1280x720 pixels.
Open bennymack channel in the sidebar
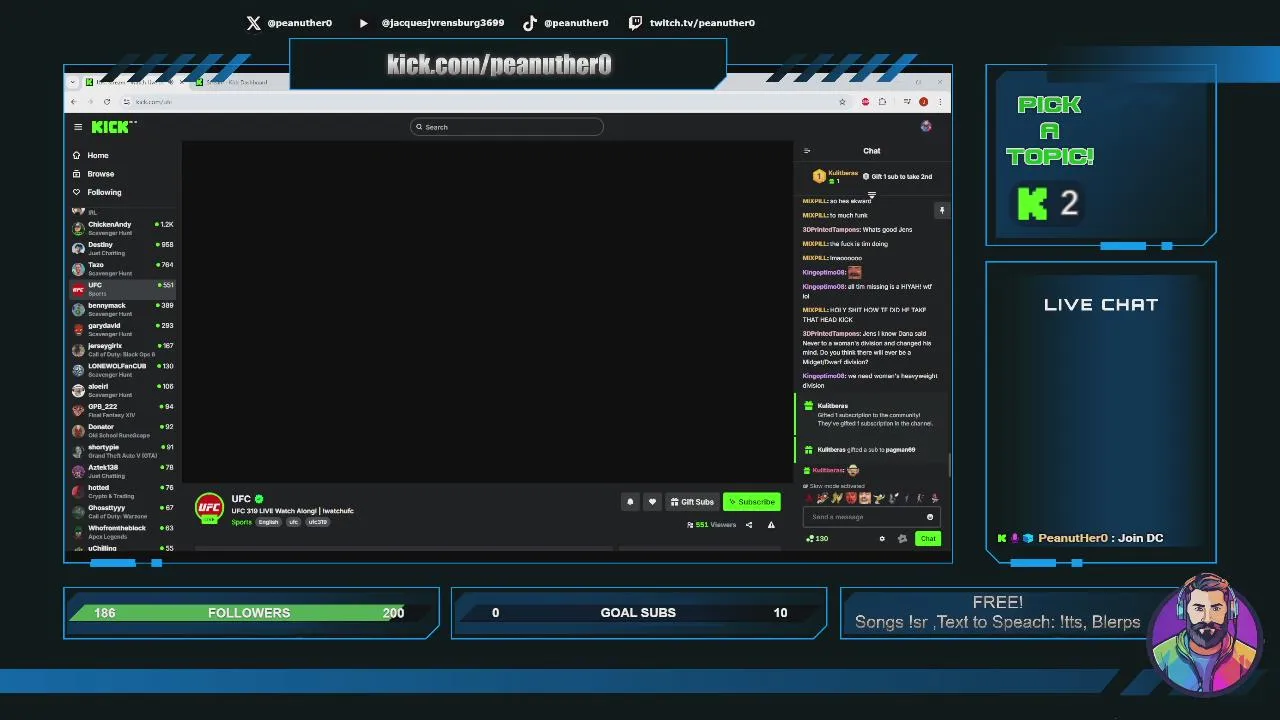point(123,309)
